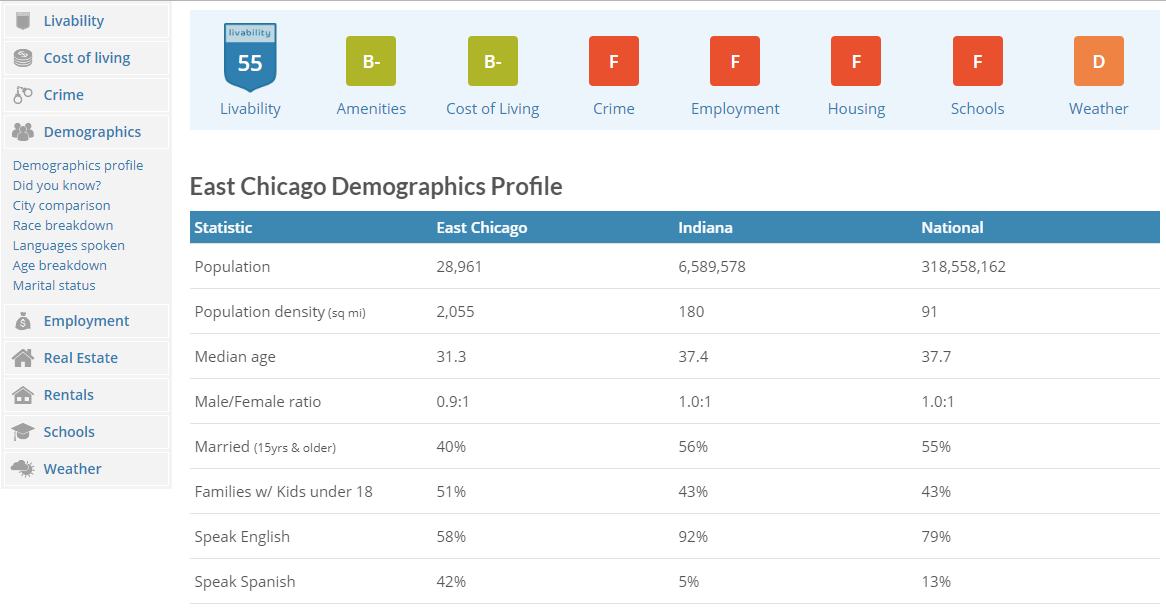Click the East Chicago Demographics Profile heading

tap(376, 186)
